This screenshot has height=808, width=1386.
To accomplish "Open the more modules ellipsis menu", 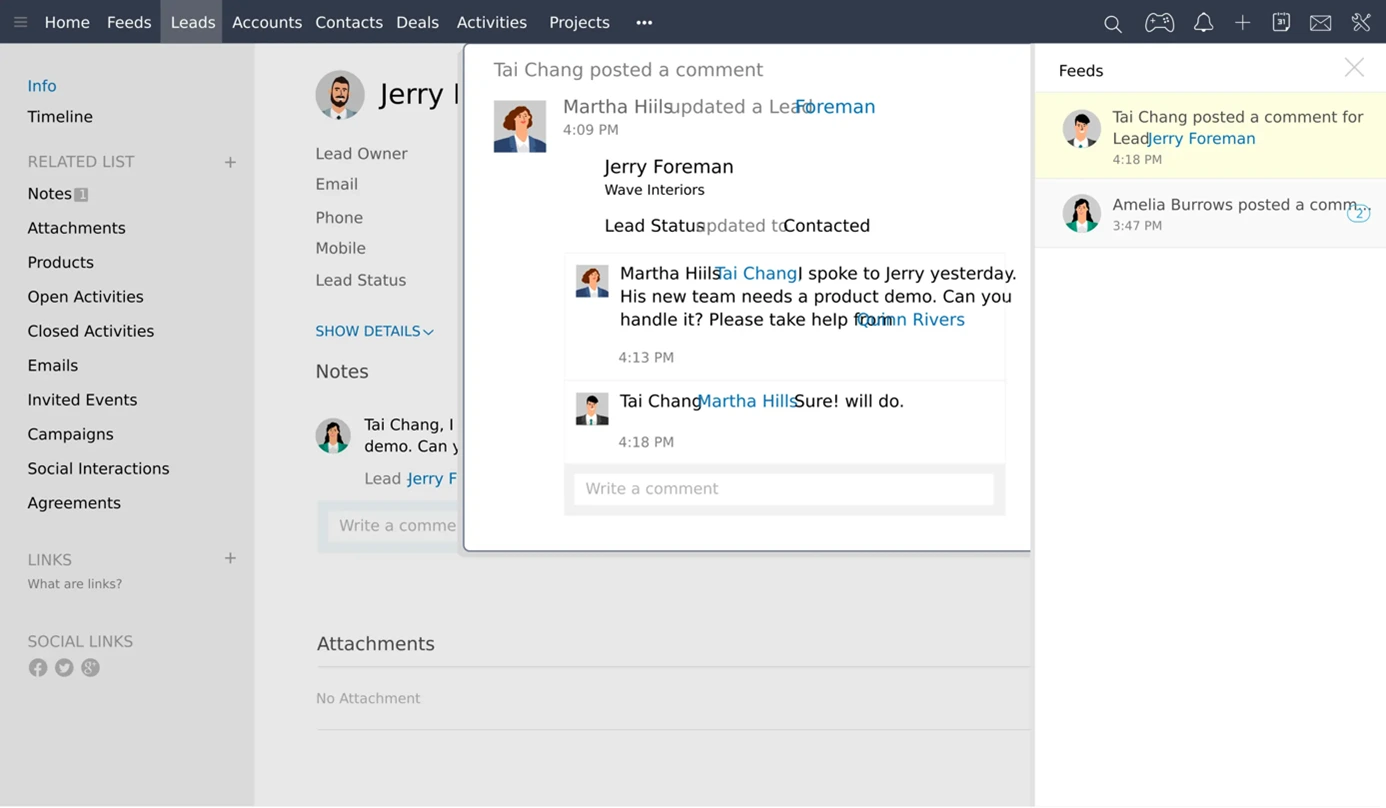I will point(644,22).
